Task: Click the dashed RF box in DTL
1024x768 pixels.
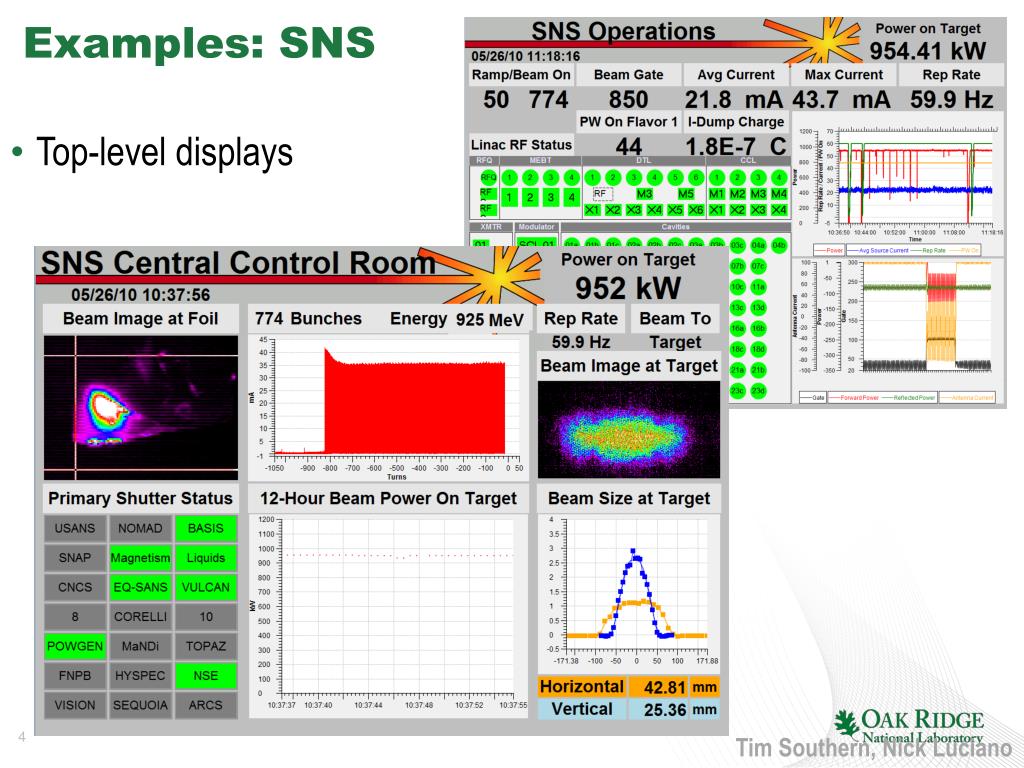Action: pyautogui.click(x=602, y=194)
